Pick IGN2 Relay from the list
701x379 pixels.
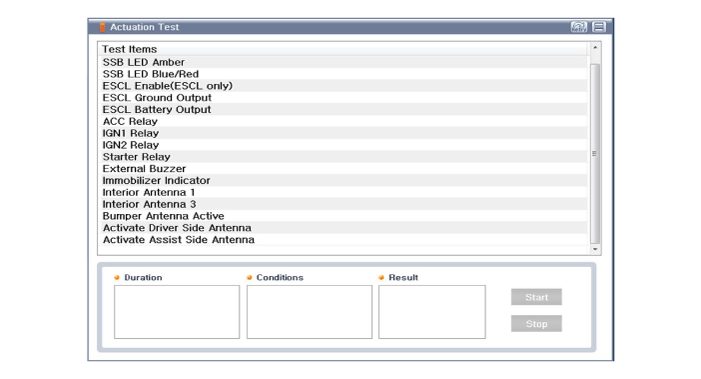(342, 145)
